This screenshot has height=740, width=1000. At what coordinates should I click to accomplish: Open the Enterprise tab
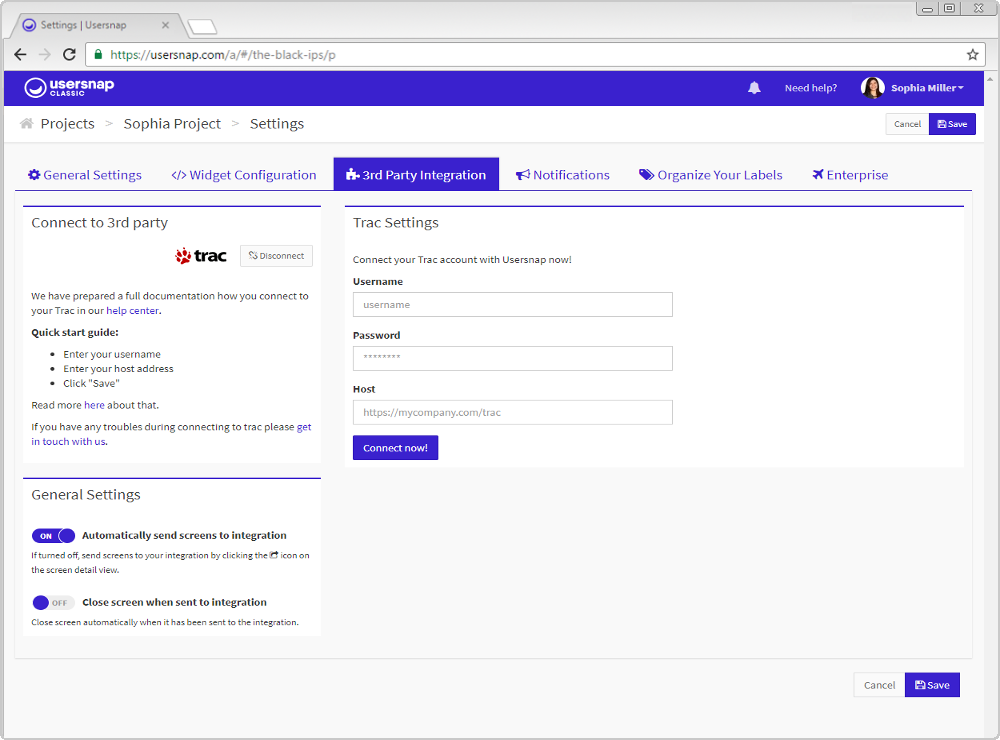point(849,175)
